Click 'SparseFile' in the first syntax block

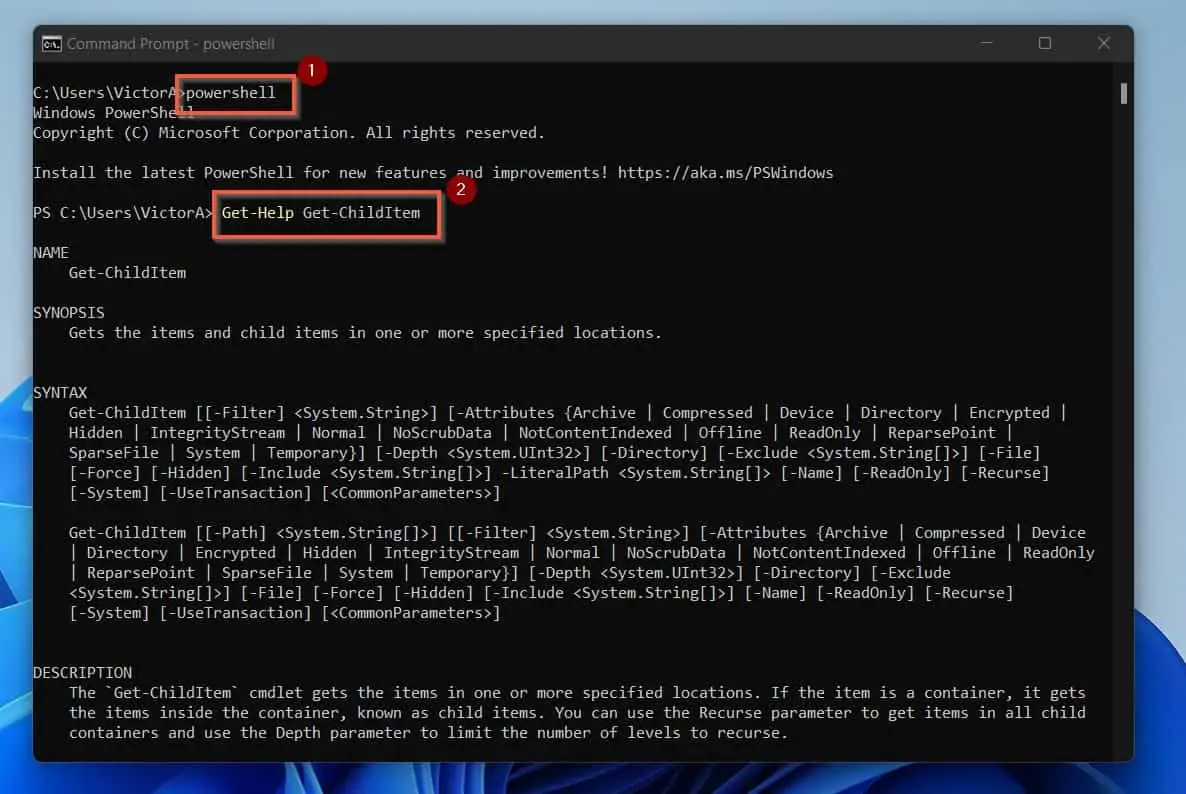(x=113, y=453)
